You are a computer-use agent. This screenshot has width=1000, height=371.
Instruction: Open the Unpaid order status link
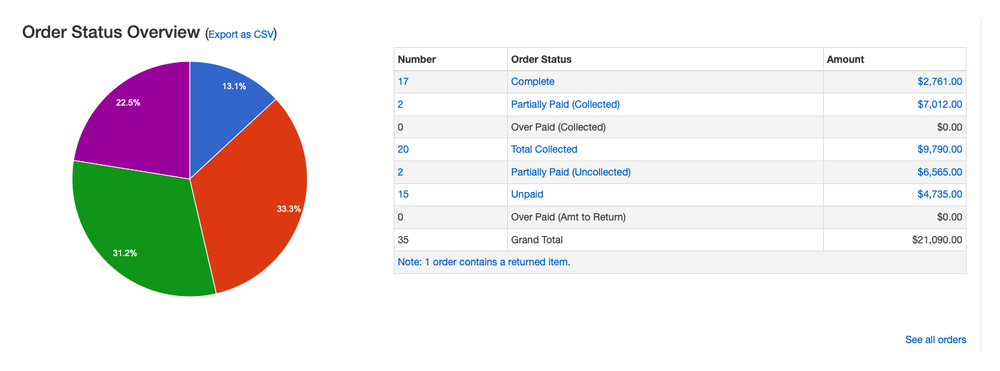click(527, 194)
